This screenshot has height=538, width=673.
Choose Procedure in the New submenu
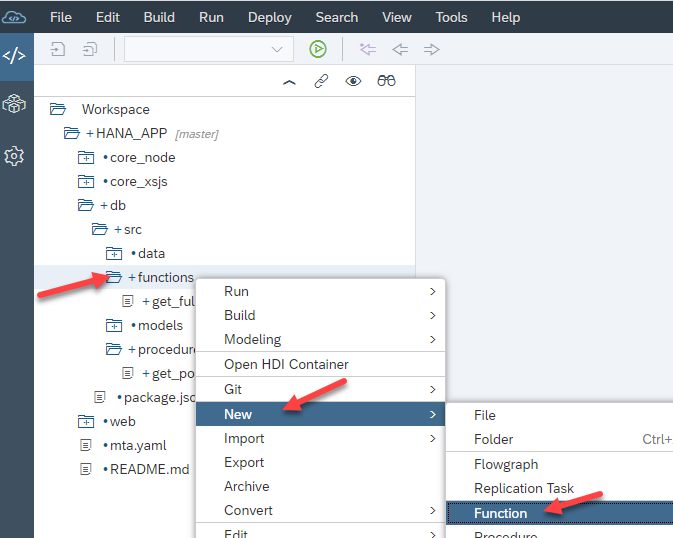click(x=560, y=534)
